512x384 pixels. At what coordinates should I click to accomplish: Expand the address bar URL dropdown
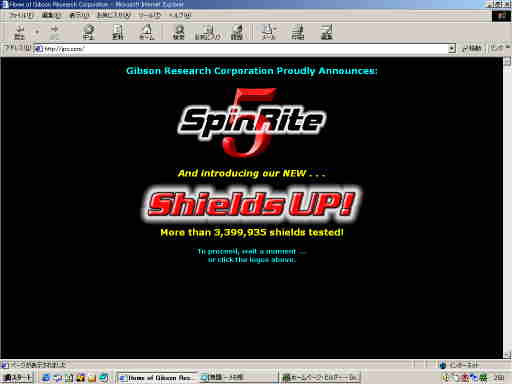pos(452,49)
